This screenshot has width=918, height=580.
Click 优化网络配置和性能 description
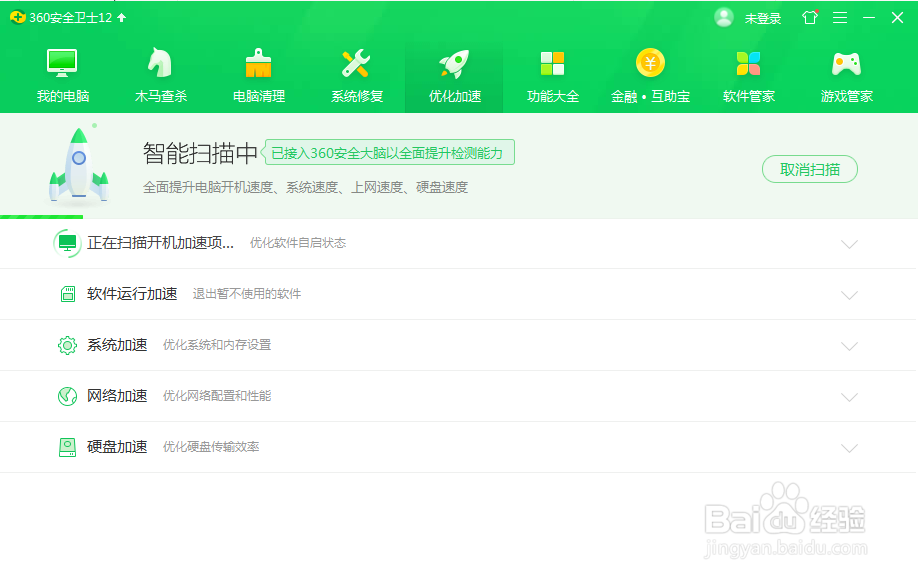pyautogui.click(x=217, y=396)
